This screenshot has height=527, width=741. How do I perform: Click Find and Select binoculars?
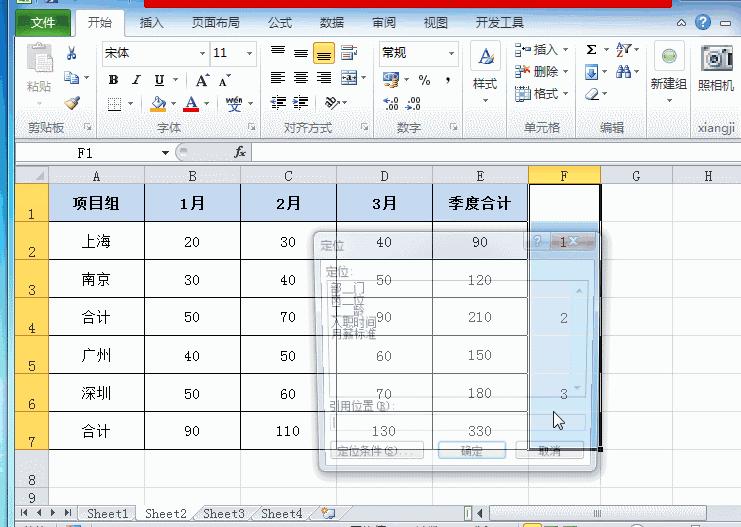click(623, 72)
